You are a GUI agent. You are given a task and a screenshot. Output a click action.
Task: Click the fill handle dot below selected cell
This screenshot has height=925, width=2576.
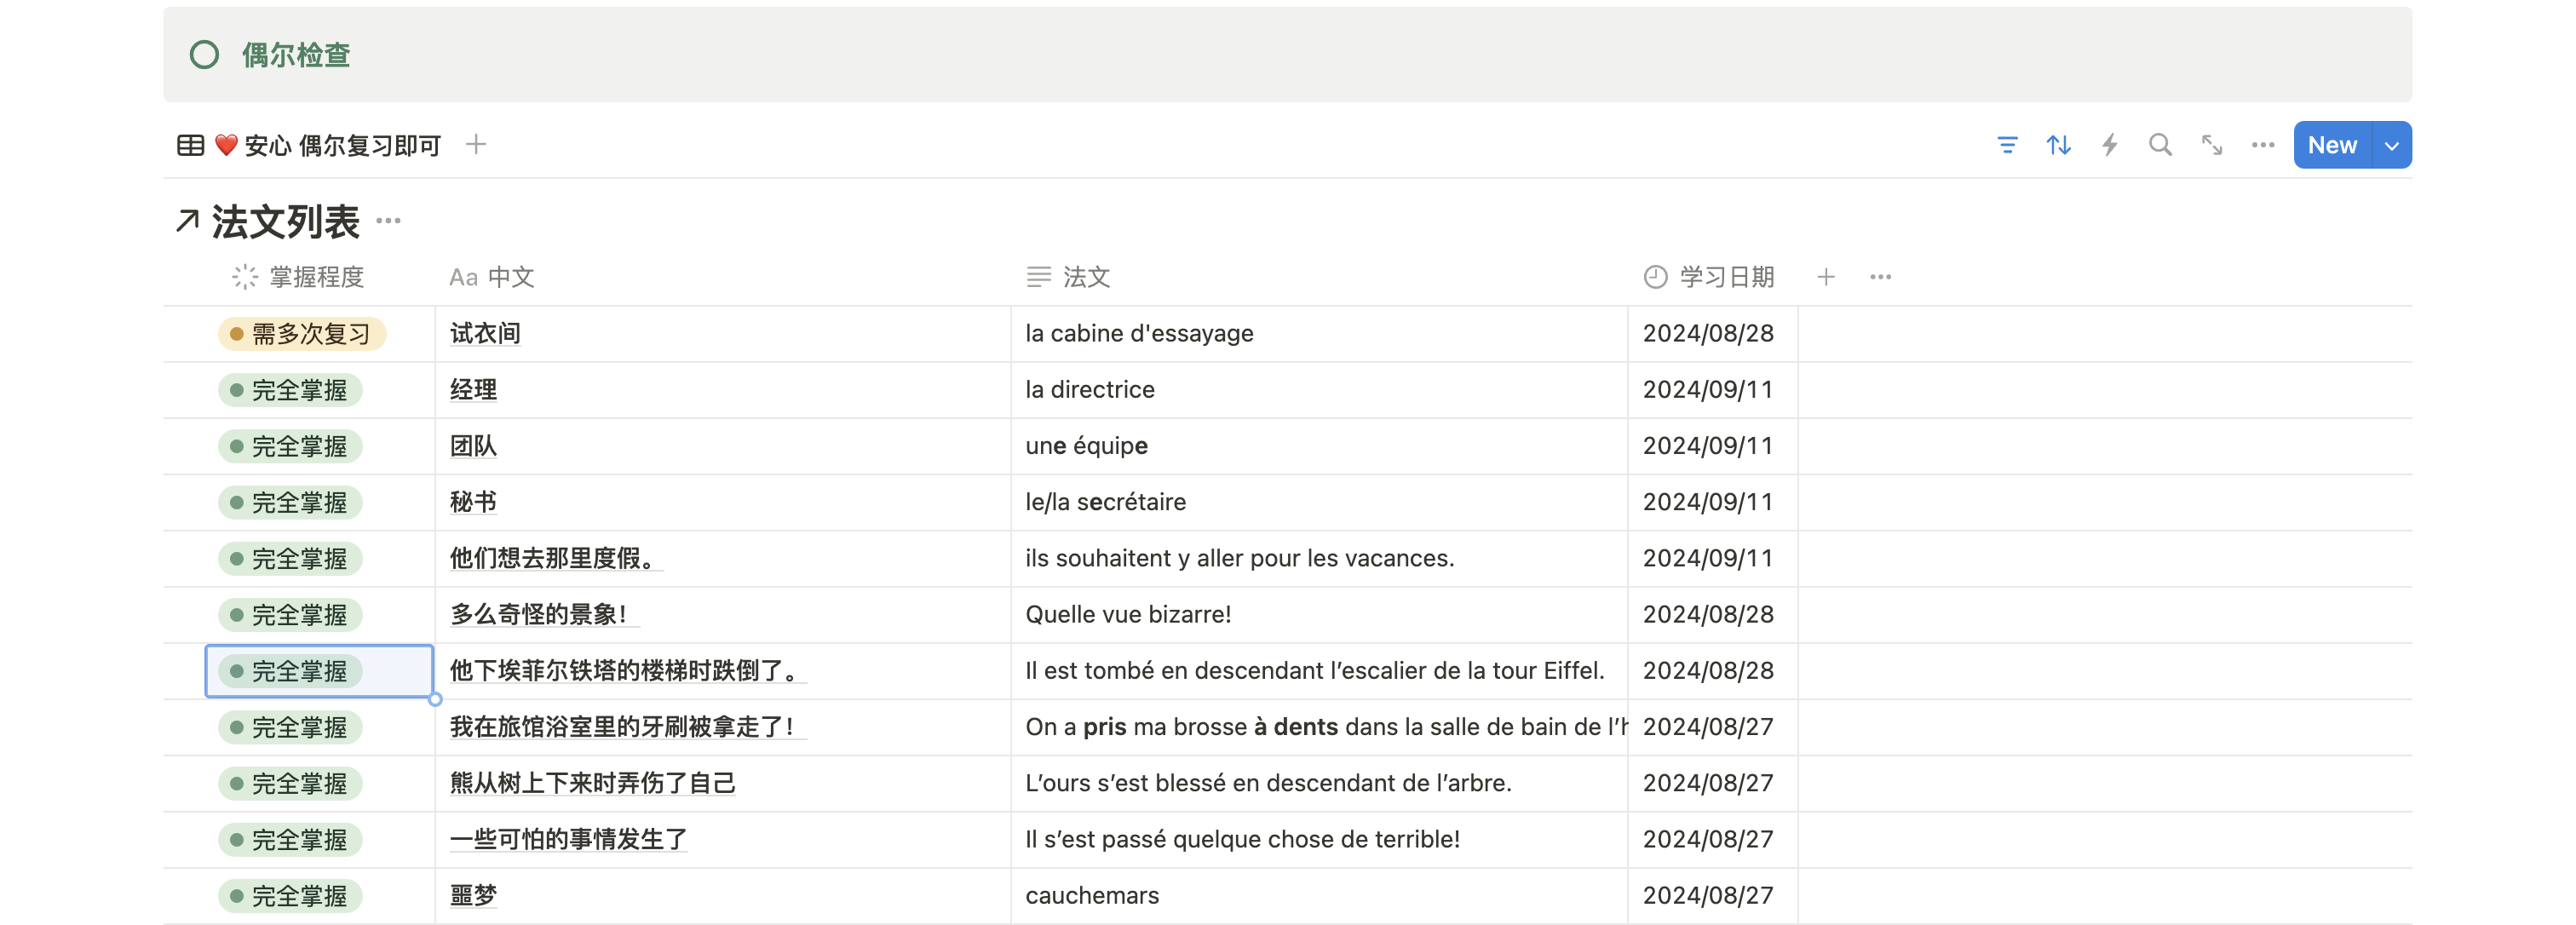[x=435, y=700]
